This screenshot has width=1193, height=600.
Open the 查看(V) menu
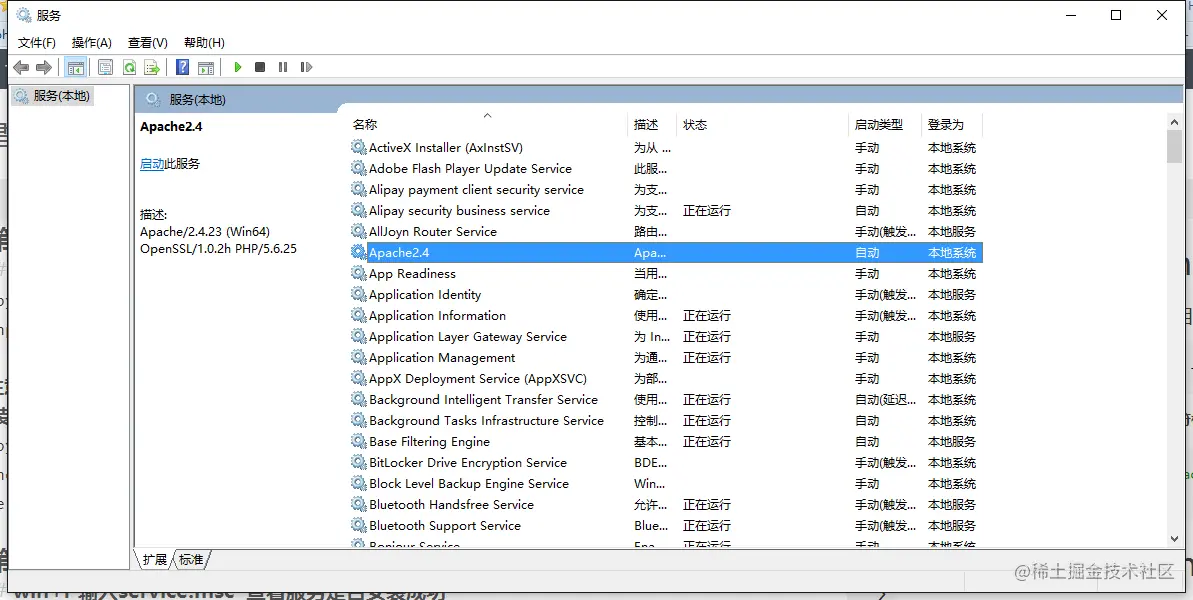tap(148, 43)
